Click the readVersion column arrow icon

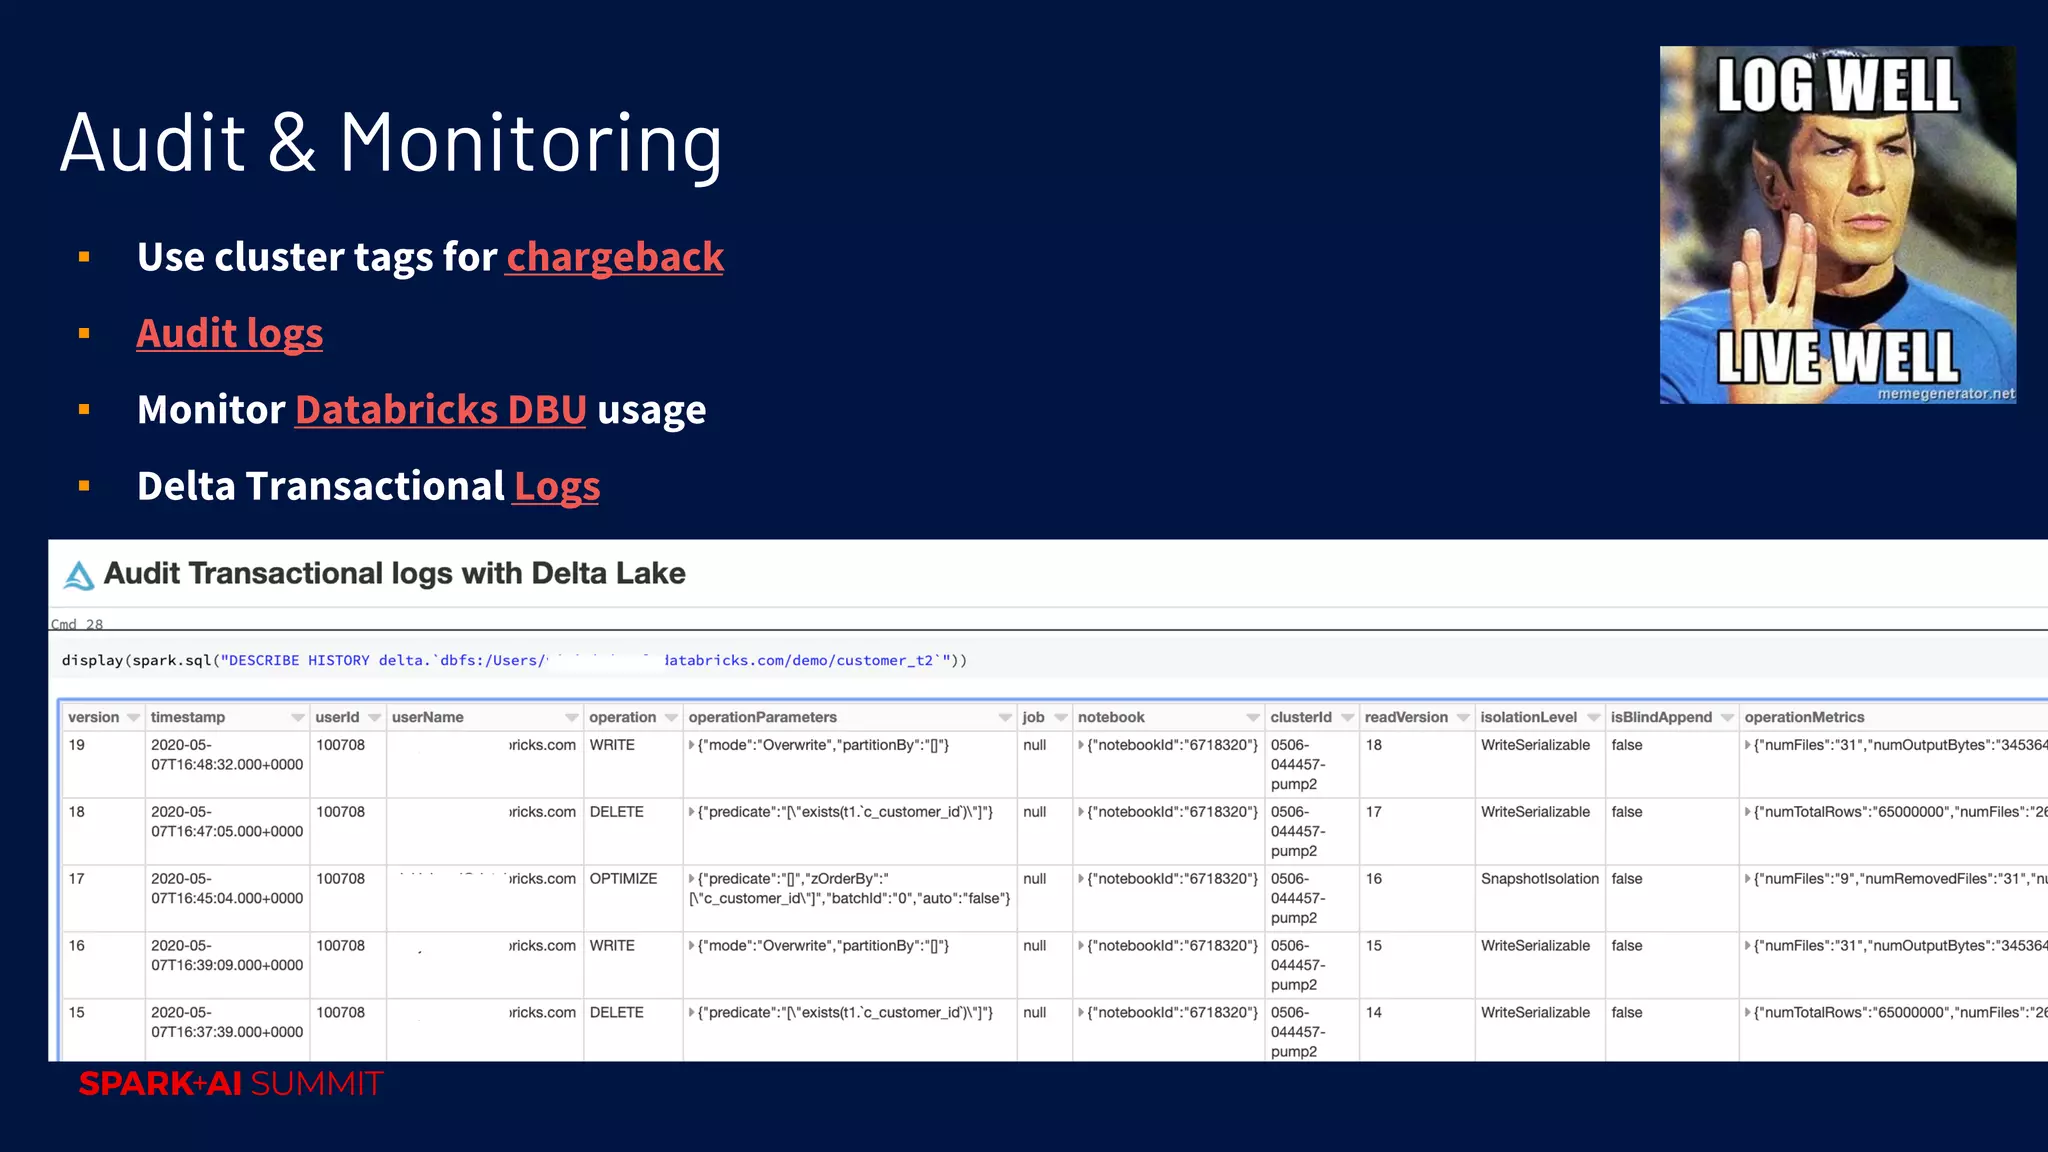click(1463, 718)
